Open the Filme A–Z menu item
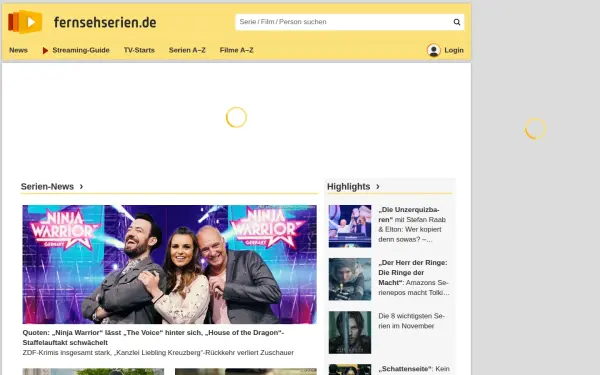 (x=236, y=50)
